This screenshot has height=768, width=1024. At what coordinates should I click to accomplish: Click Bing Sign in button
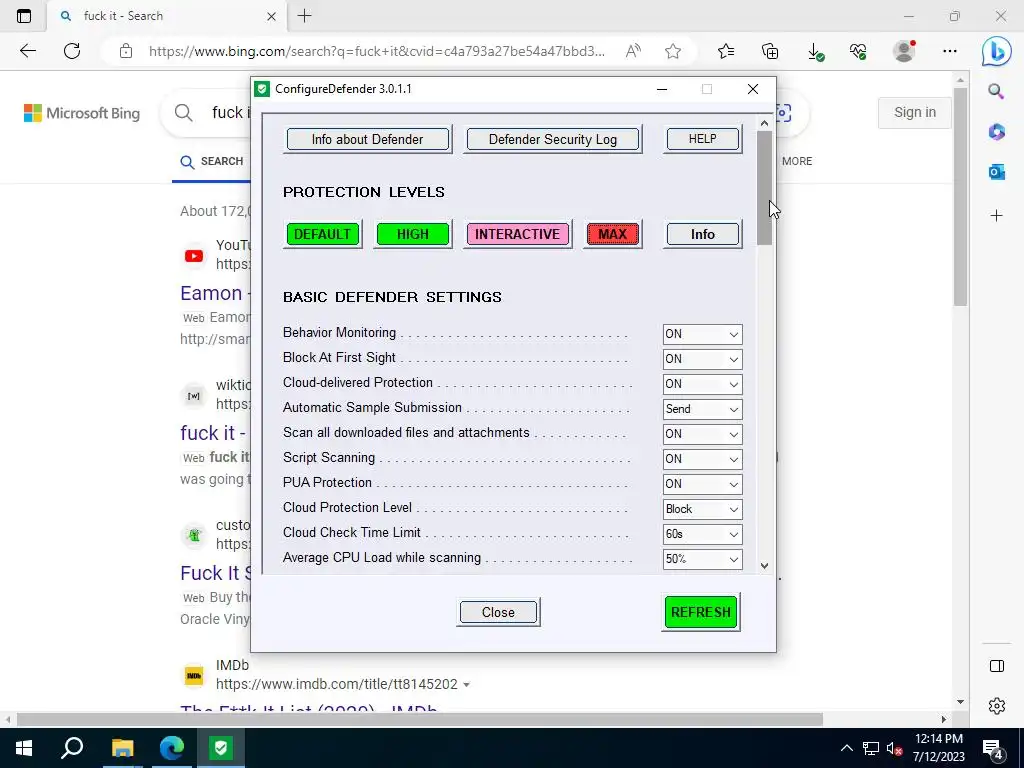[x=914, y=112]
